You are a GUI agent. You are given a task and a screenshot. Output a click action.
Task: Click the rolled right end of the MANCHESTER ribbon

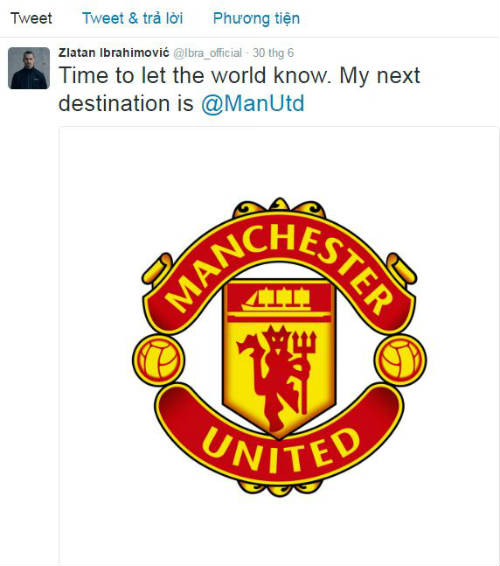tap(402, 268)
